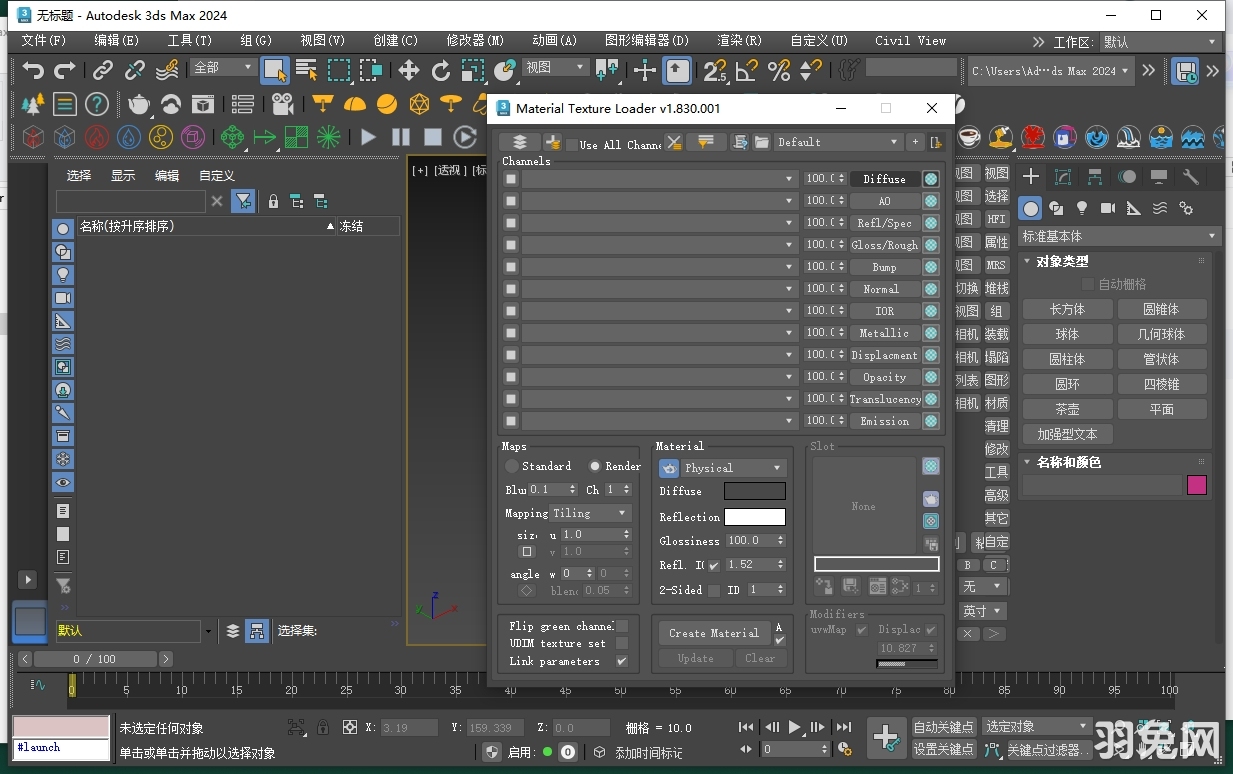Select the Rotate transform tool
The height and width of the screenshot is (774, 1233).
441,70
